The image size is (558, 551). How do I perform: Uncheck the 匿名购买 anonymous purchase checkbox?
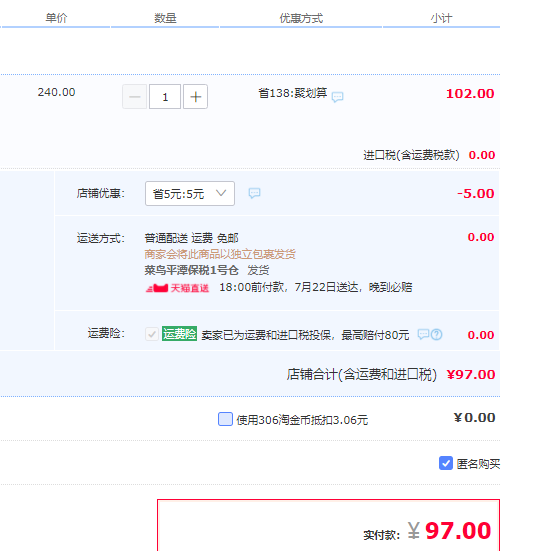coord(446,463)
